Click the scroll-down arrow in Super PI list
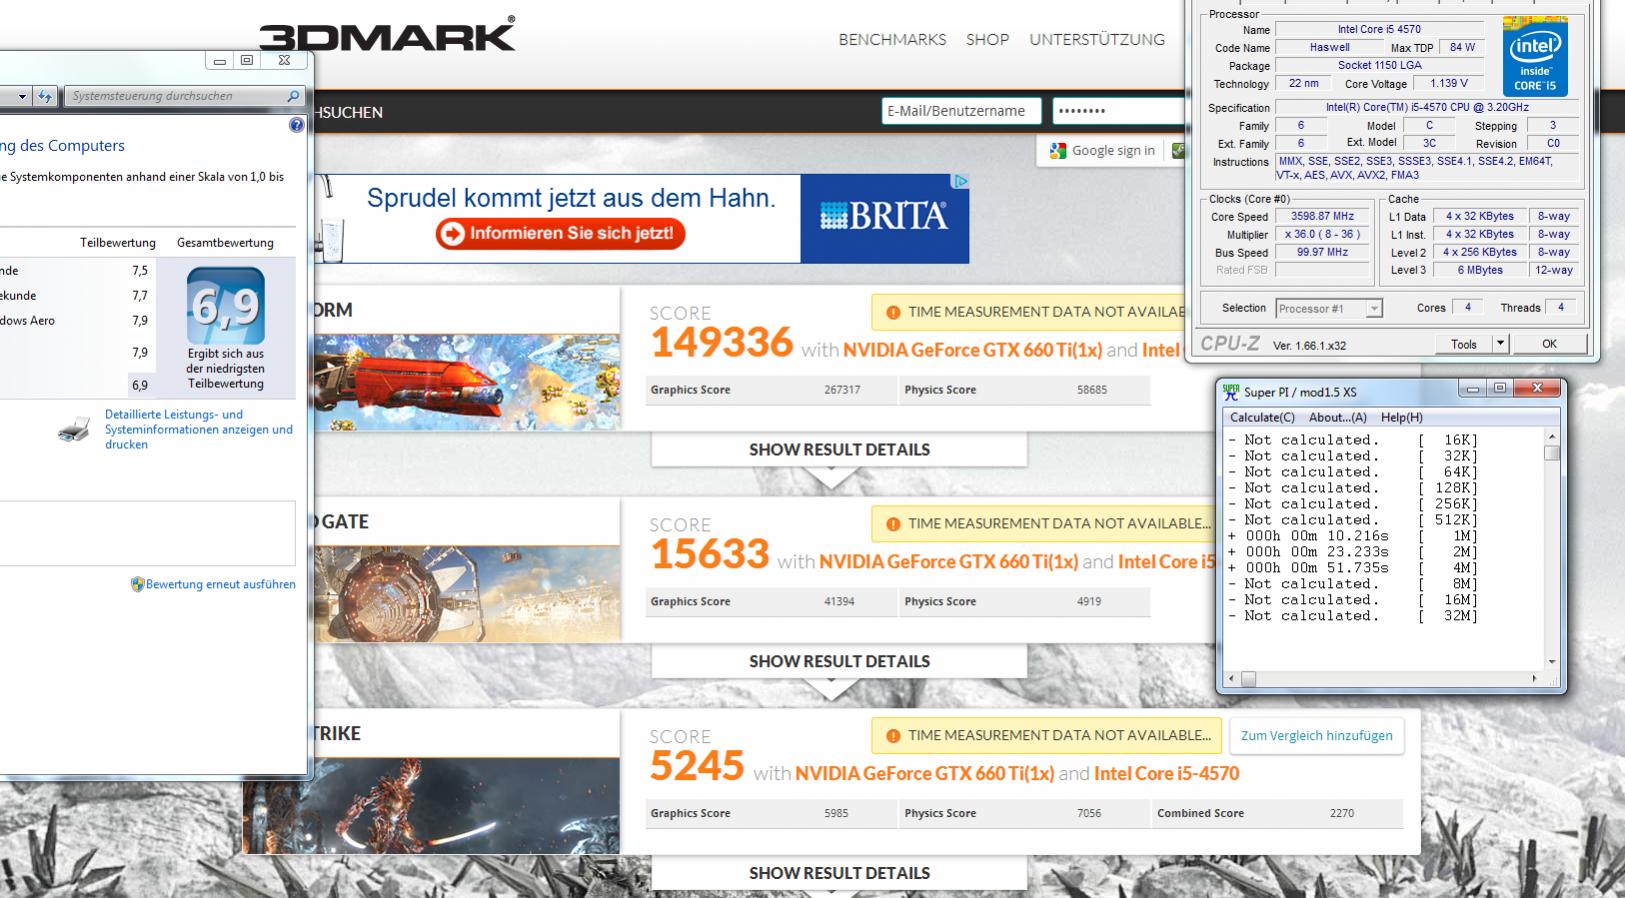Viewport: 1625px width, 898px height. pos(1551,662)
